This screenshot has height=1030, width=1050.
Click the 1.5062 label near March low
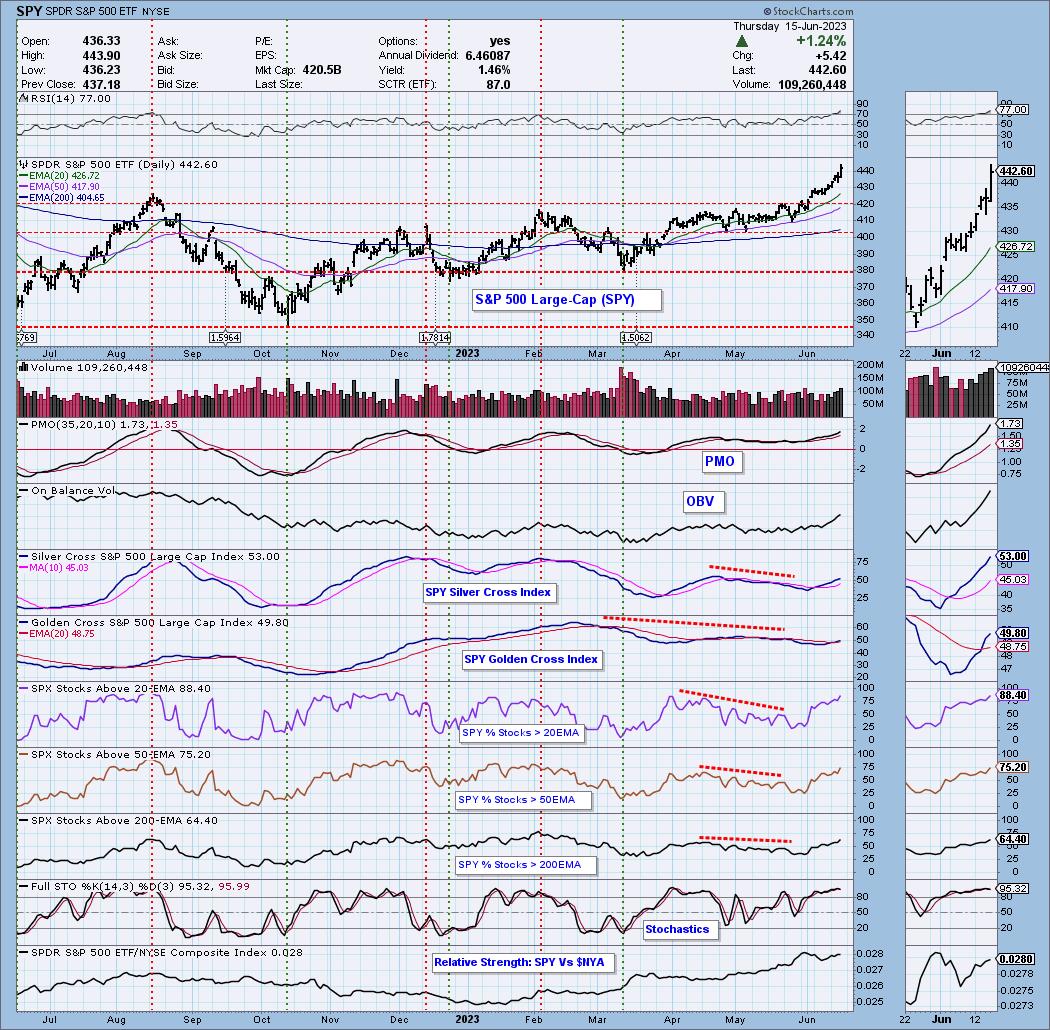(635, 338)
